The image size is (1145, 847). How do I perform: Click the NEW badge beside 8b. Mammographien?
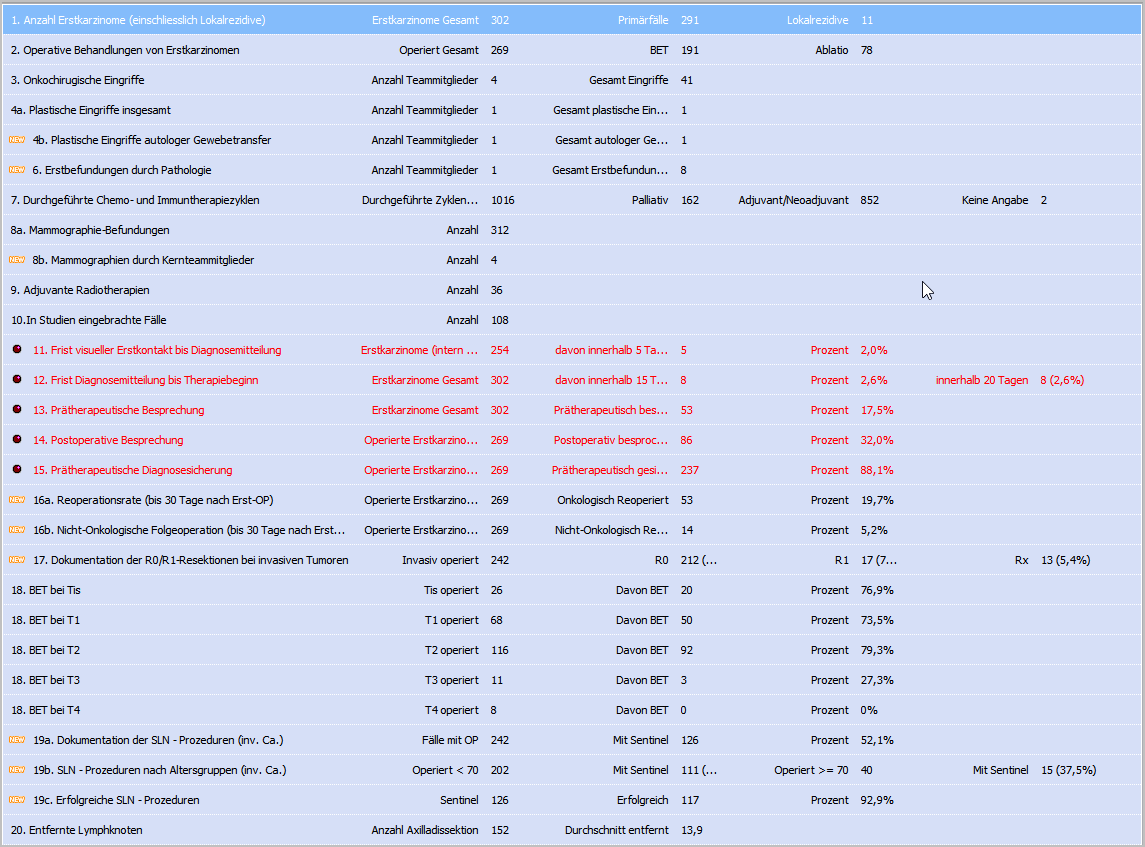point(17,259)
